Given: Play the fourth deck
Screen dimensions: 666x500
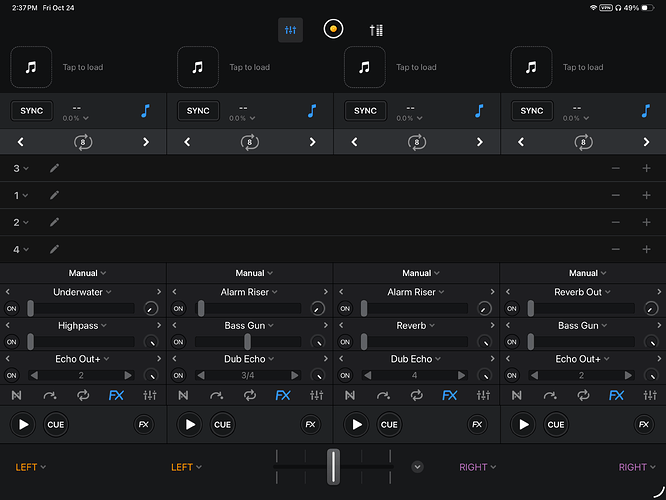Looking at the screenshot, I should pyautogui.click(x=523, y=425).
